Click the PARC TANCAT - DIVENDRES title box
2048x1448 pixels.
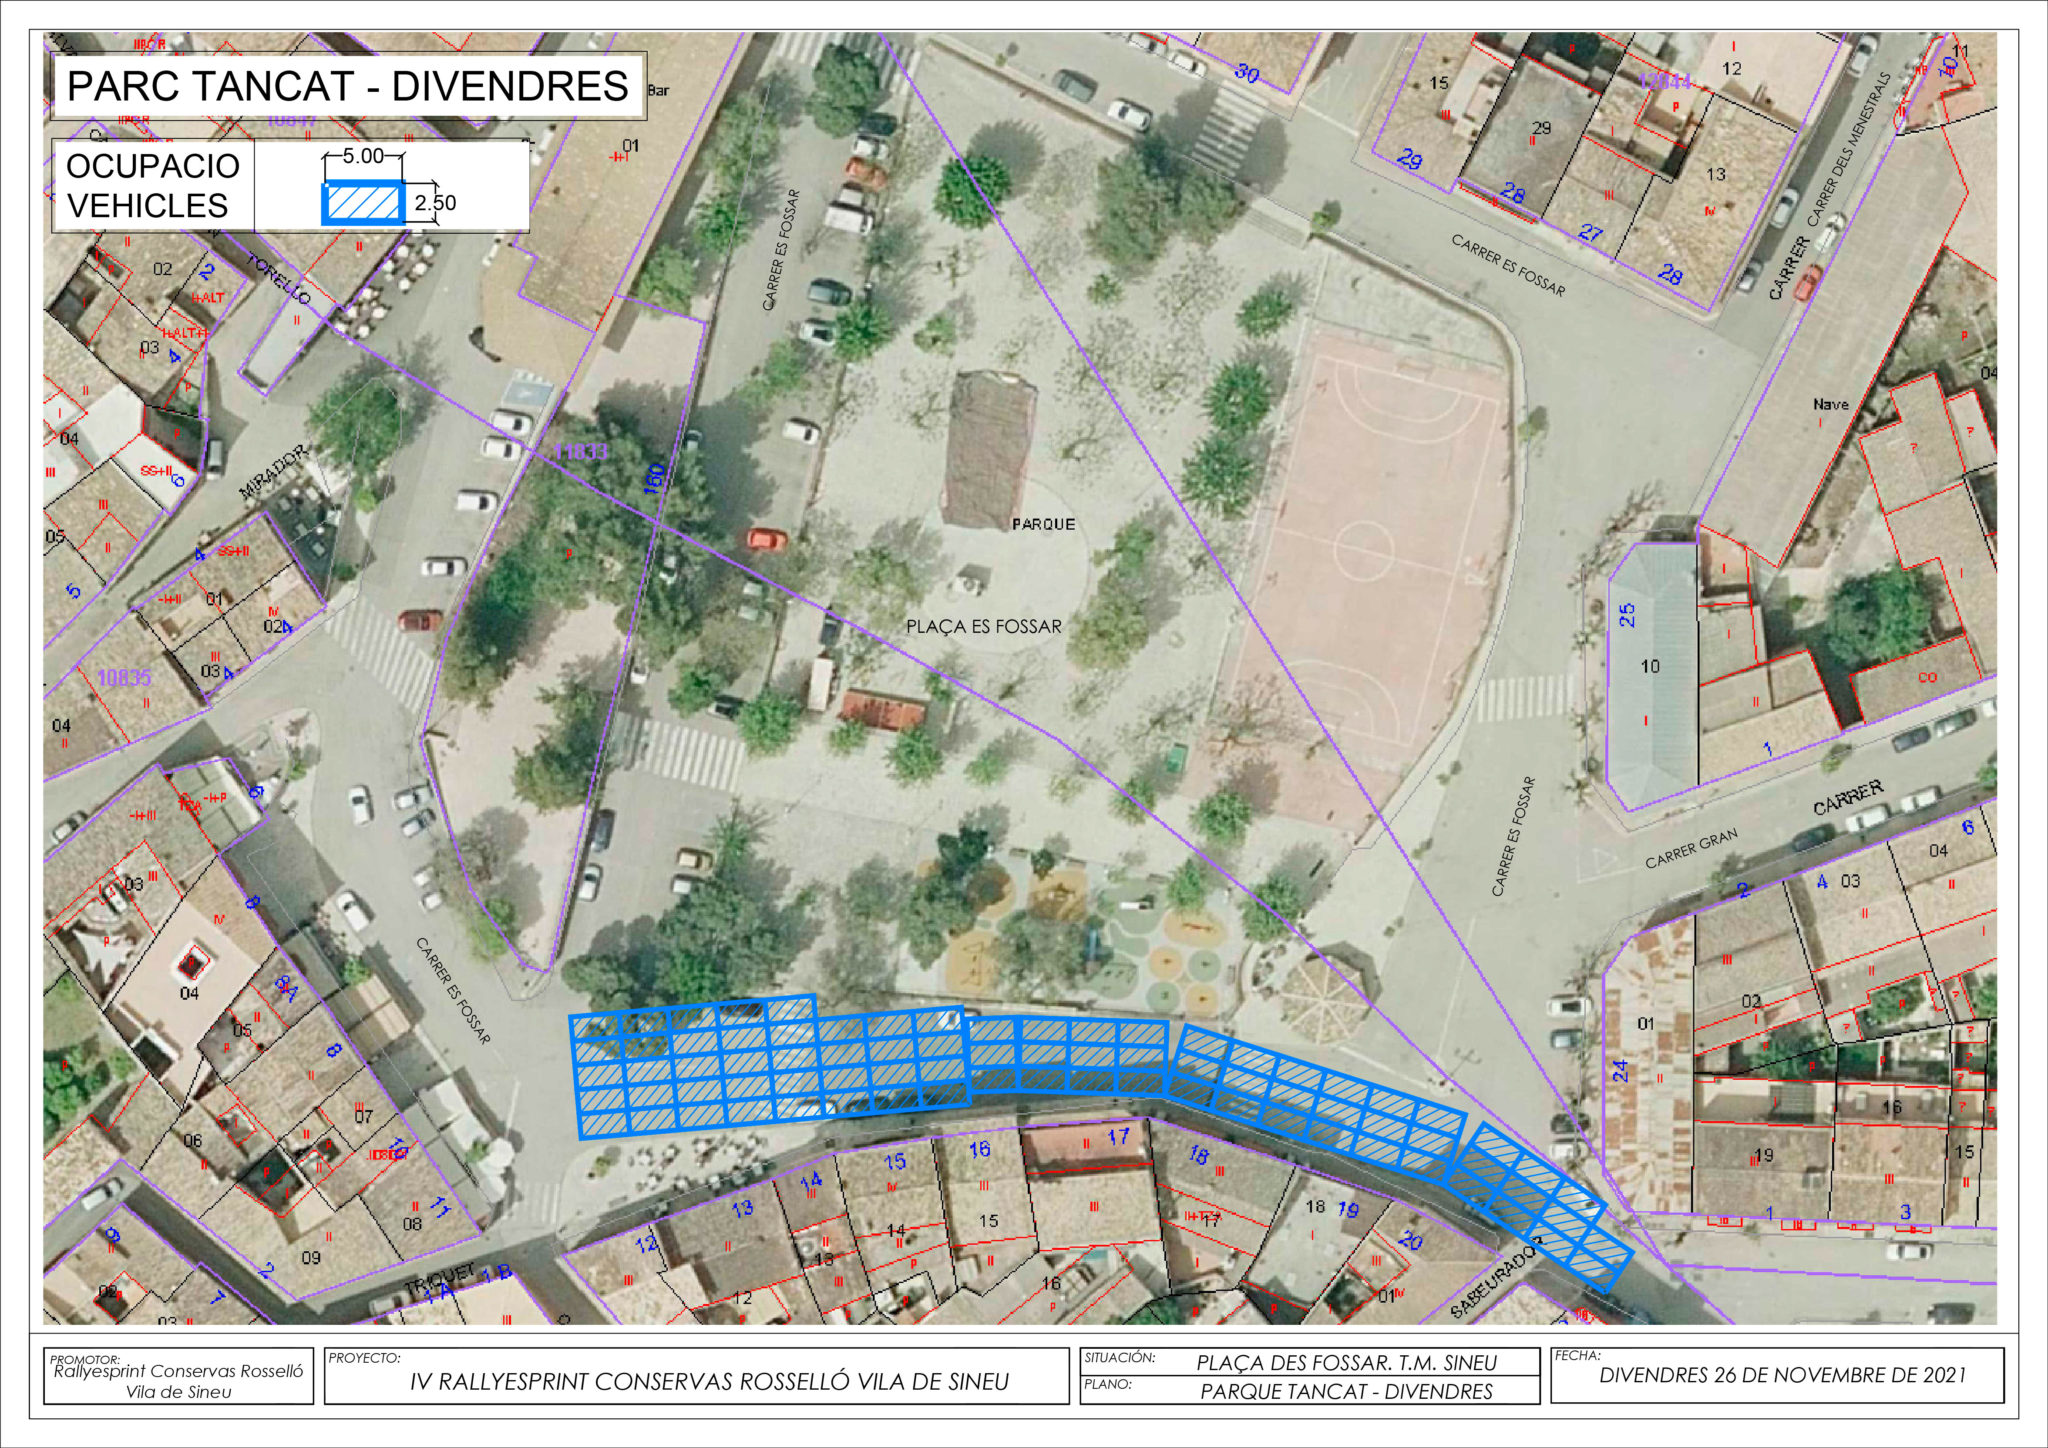pos(348,86)
